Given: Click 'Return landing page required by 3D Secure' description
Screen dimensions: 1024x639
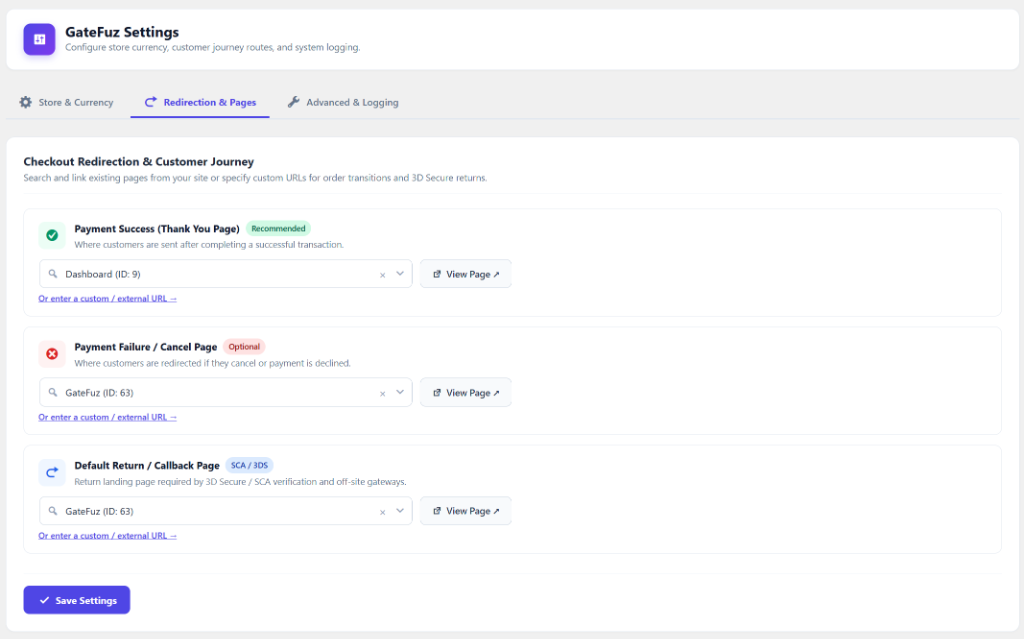Looking at the screenshot, I should (240, 482).
